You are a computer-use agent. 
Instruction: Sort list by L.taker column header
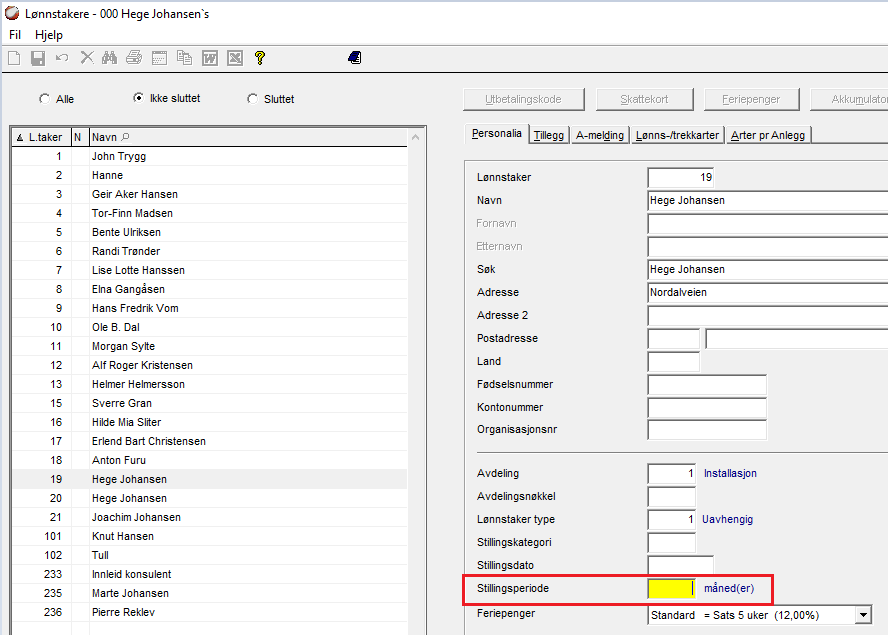point(40,137)
